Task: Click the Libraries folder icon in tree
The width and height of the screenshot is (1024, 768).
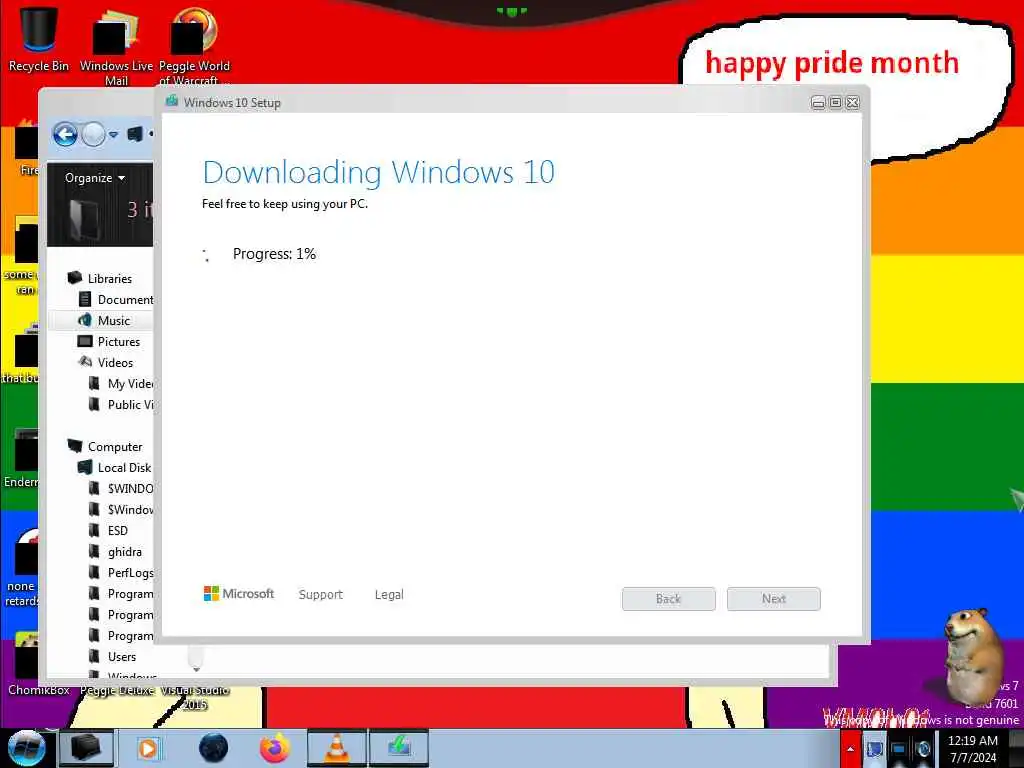Action: pyautogui.click(x=74, y=278)
